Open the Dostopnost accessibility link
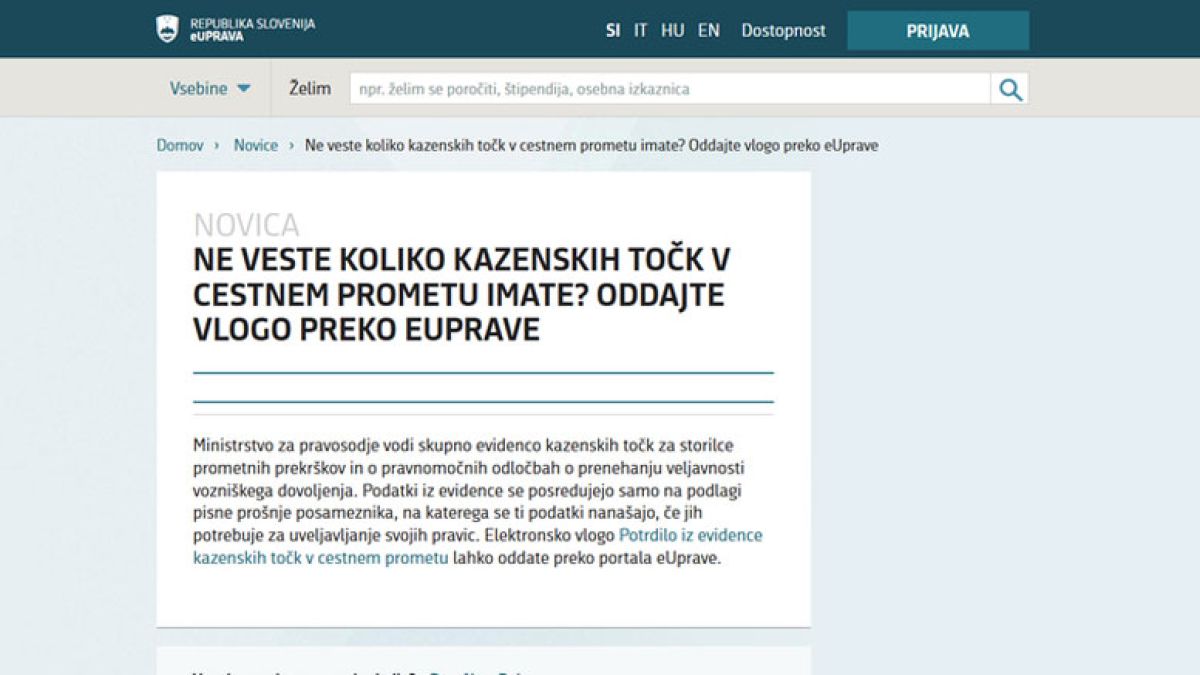This screenshot has height=675, width=1200. (x=783, y=30)
